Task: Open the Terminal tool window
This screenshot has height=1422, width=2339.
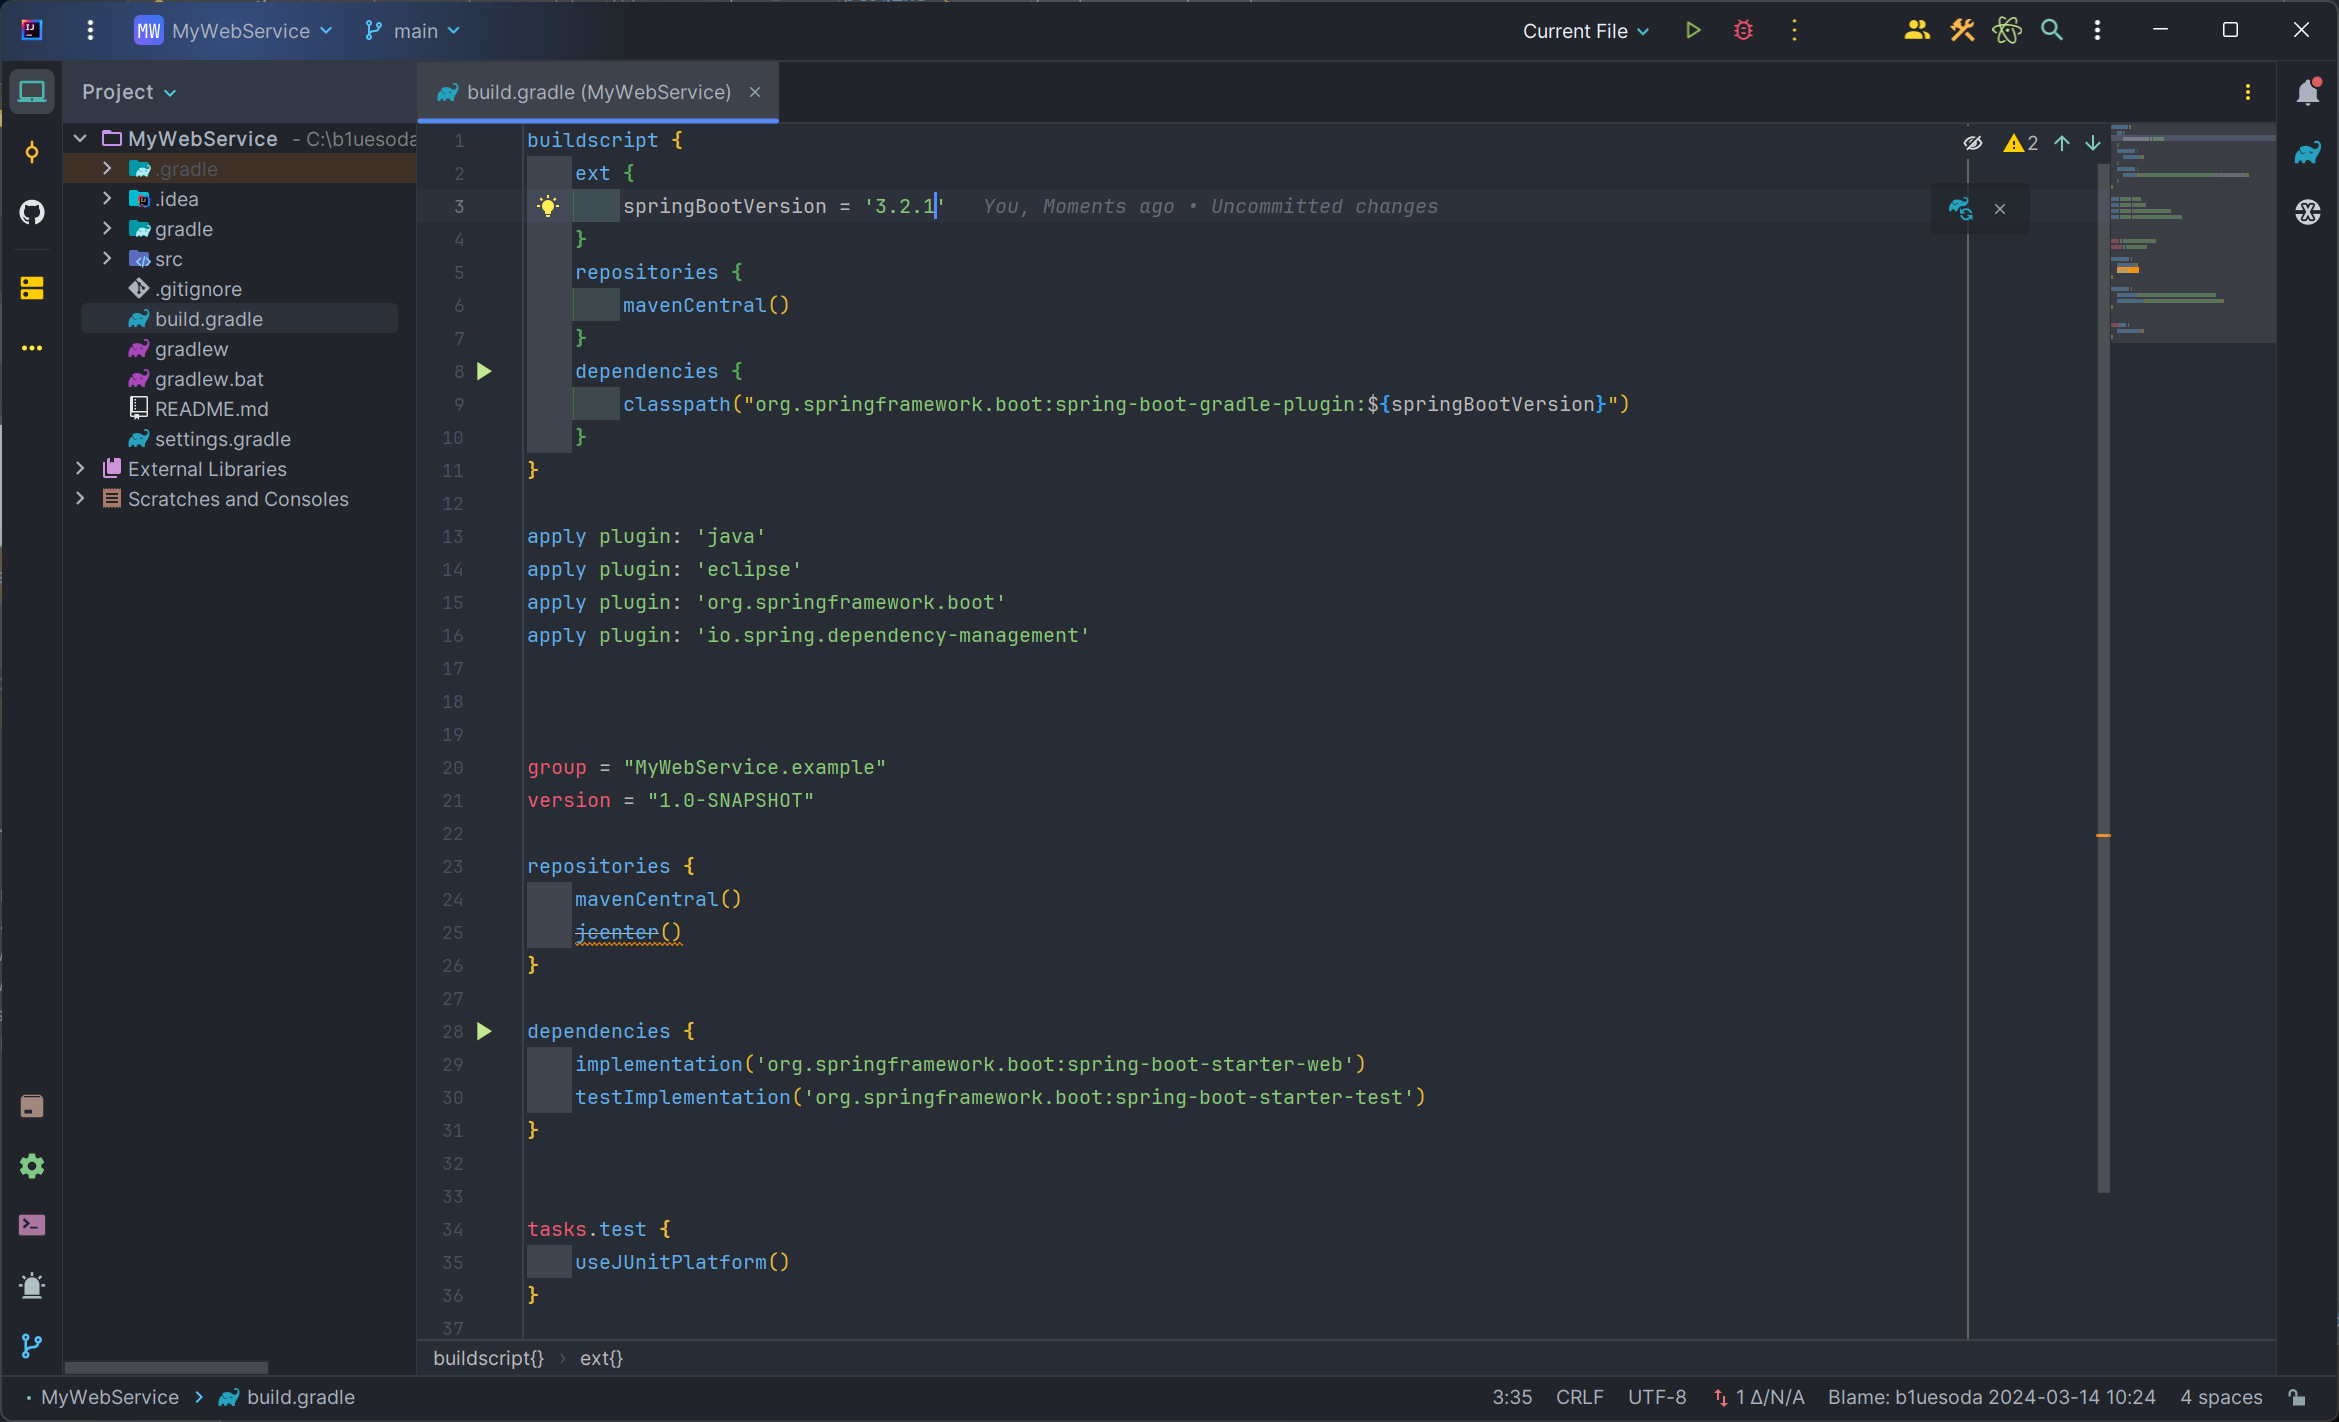Action: (x=32, y=1225)
